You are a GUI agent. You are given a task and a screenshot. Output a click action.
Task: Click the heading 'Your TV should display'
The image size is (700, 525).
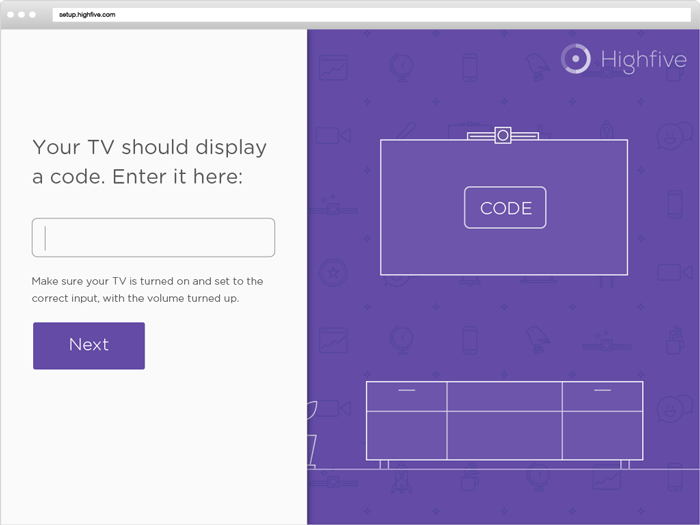[x=150, y=147]
